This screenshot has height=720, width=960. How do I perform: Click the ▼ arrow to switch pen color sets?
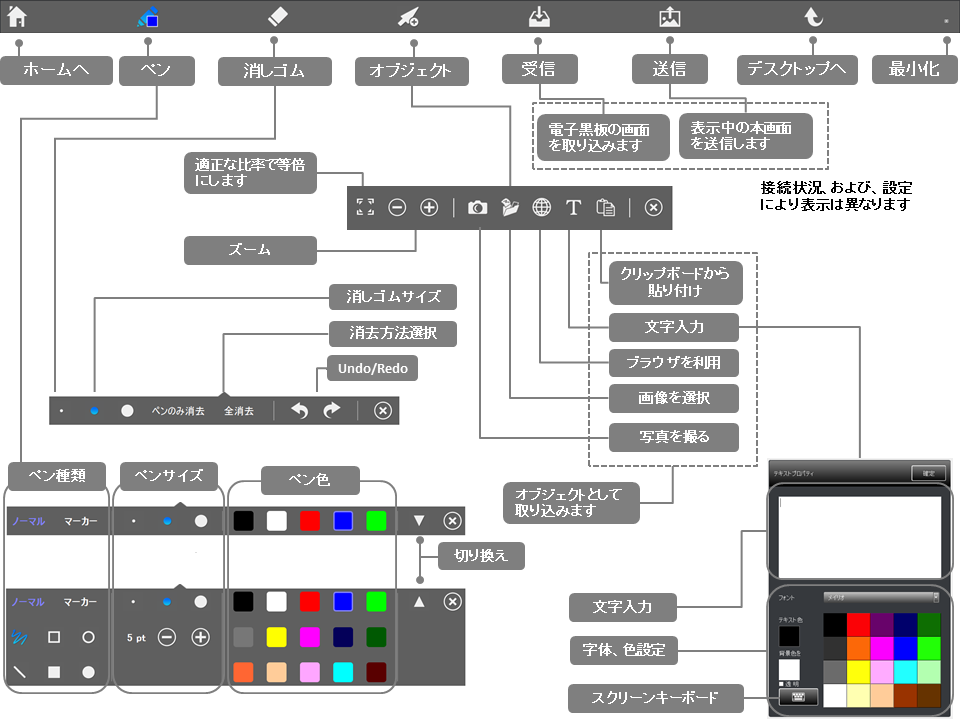tap(419, 520)
